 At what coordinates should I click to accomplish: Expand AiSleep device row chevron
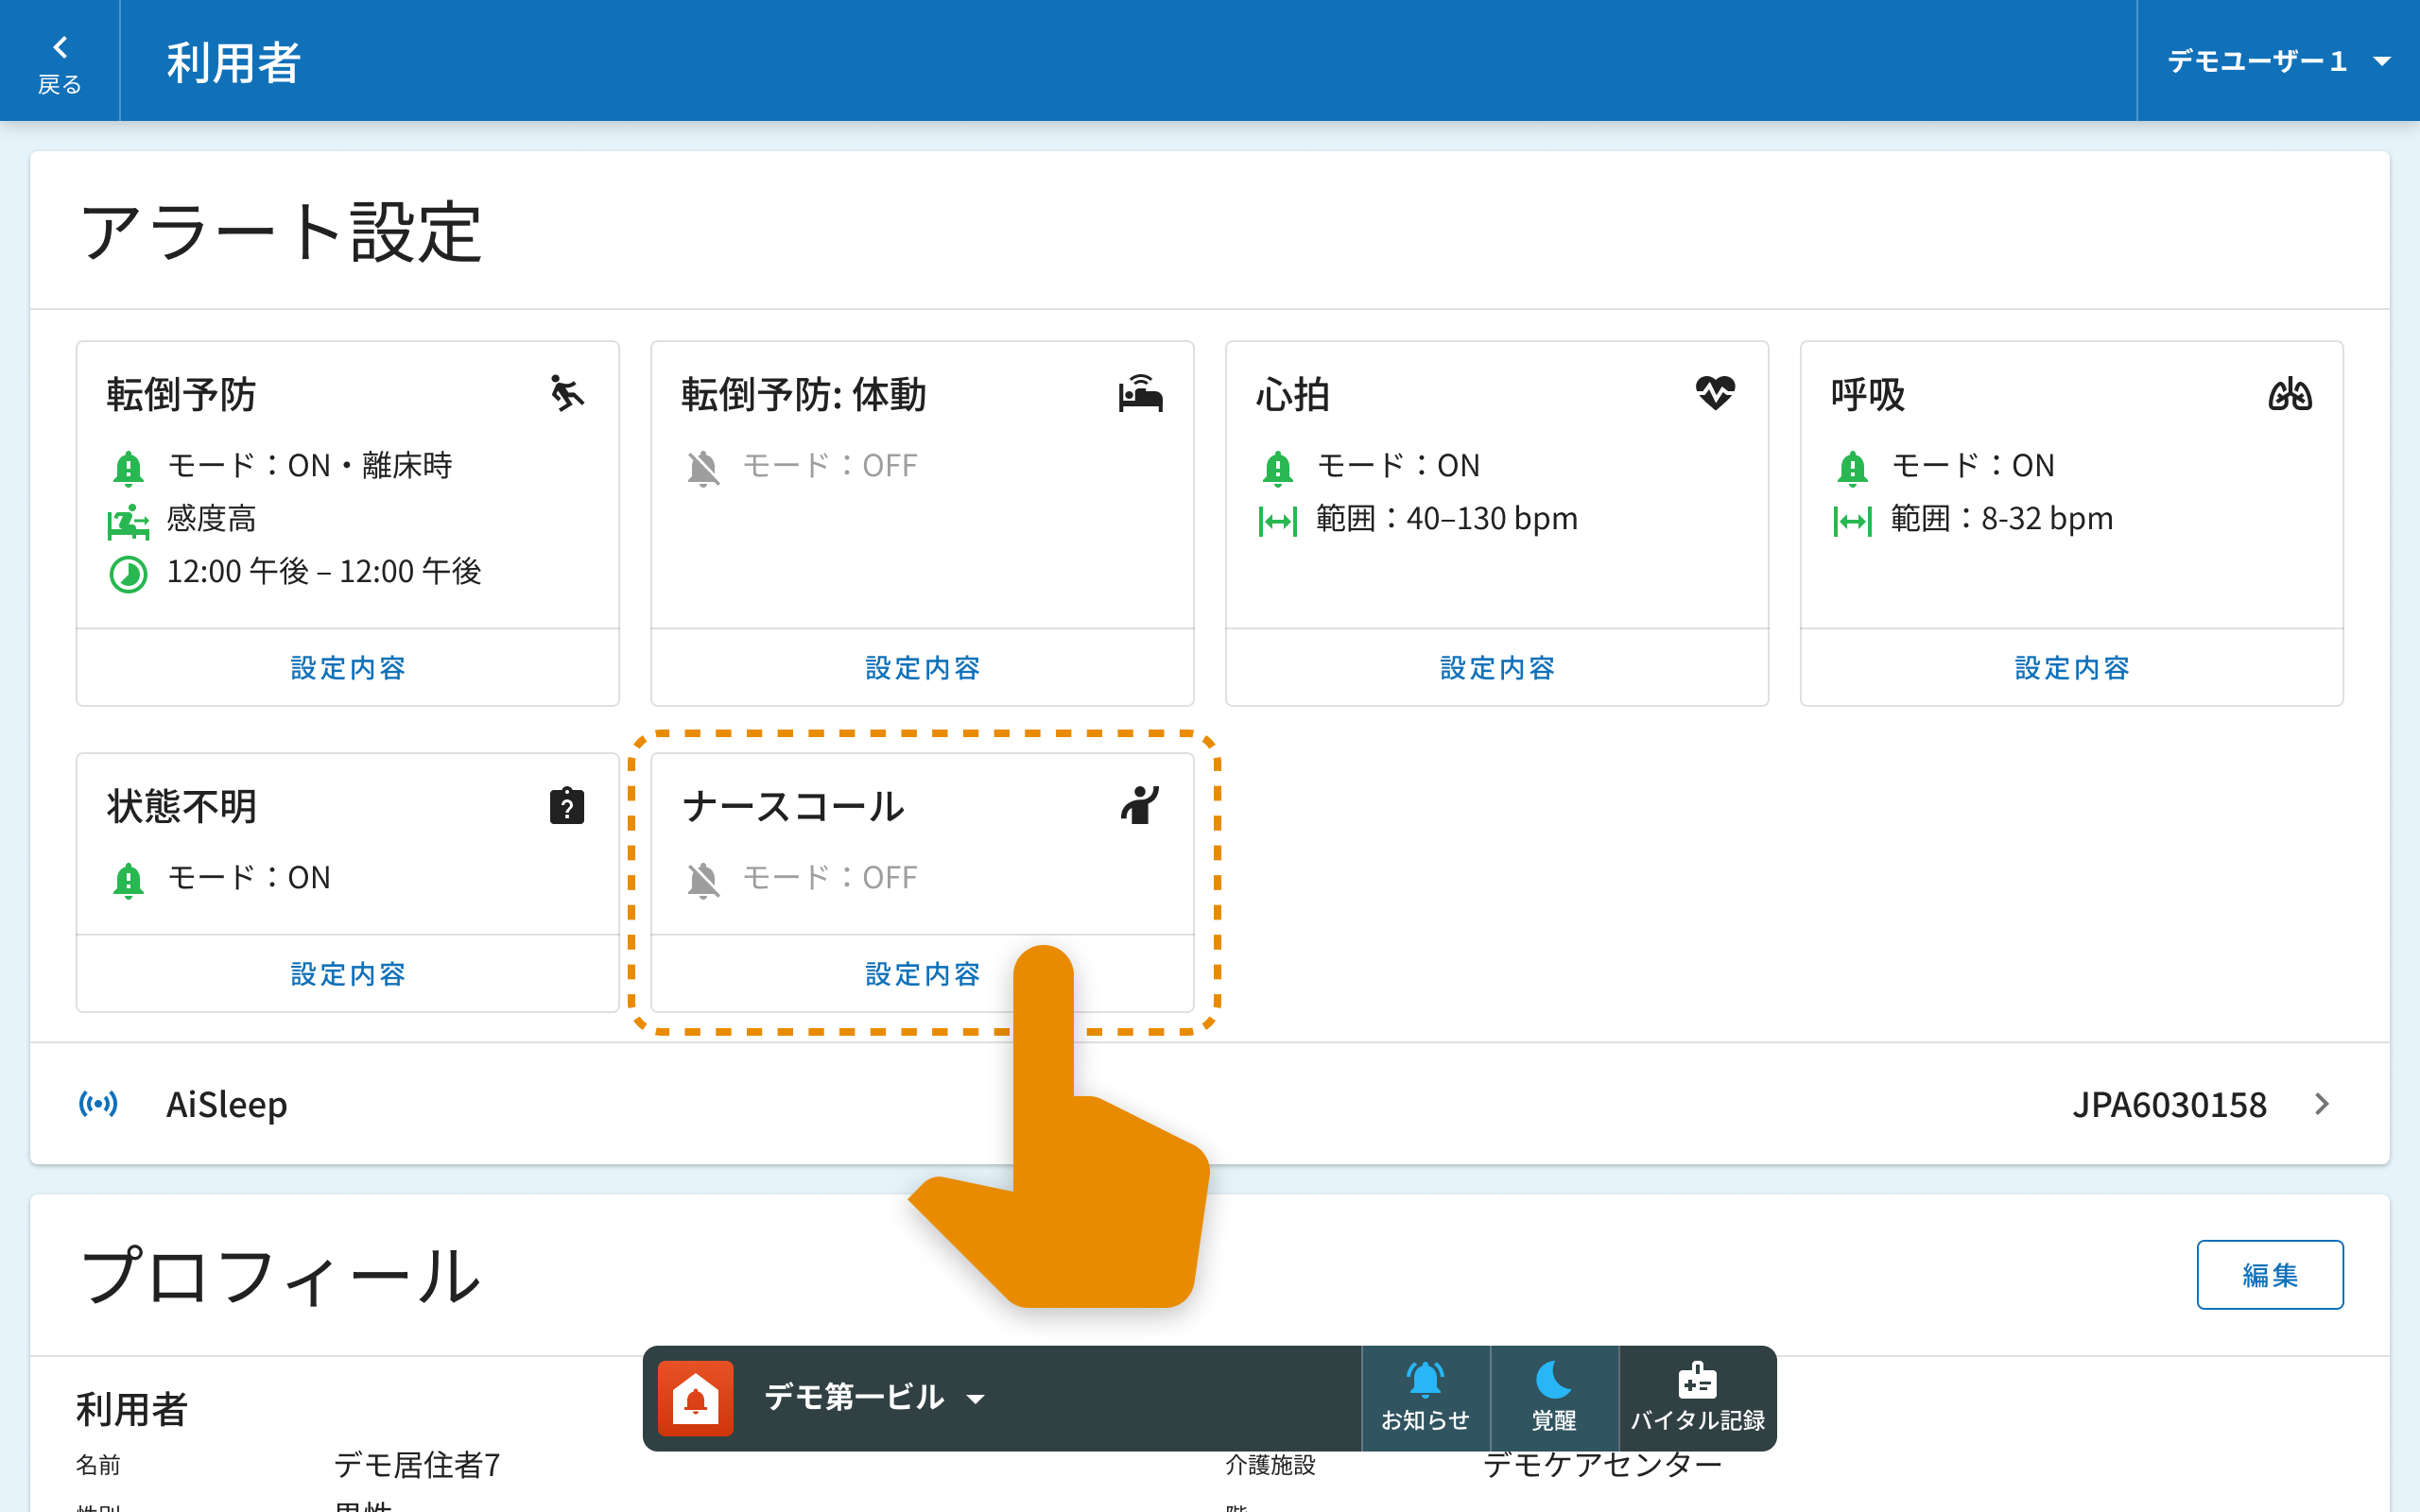2322,1104
